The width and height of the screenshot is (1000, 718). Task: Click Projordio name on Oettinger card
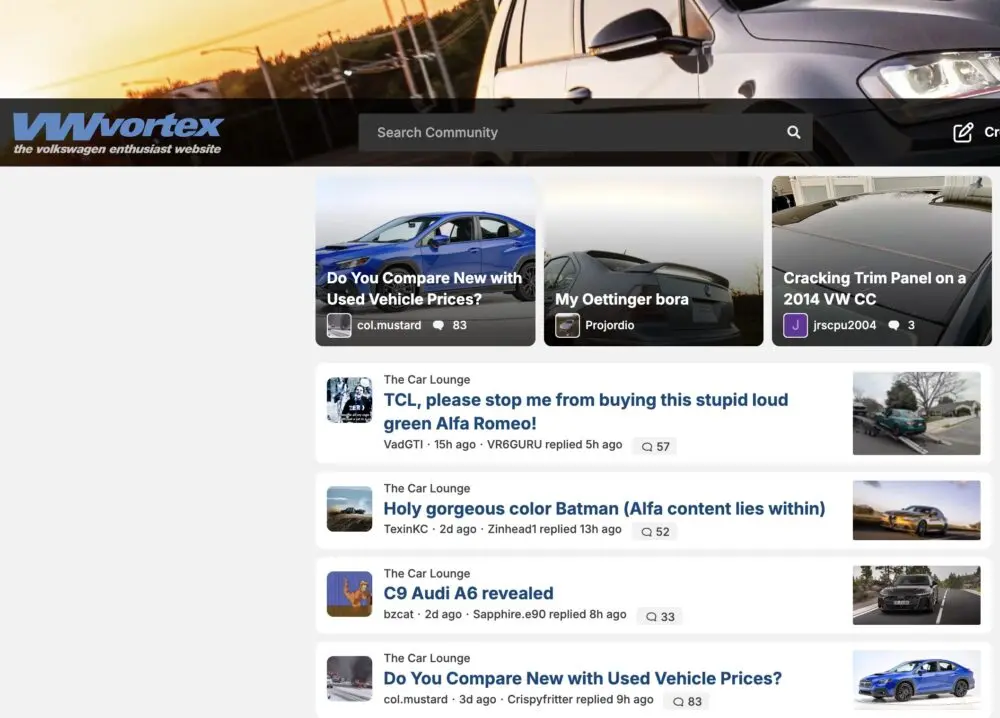(610, 325)
